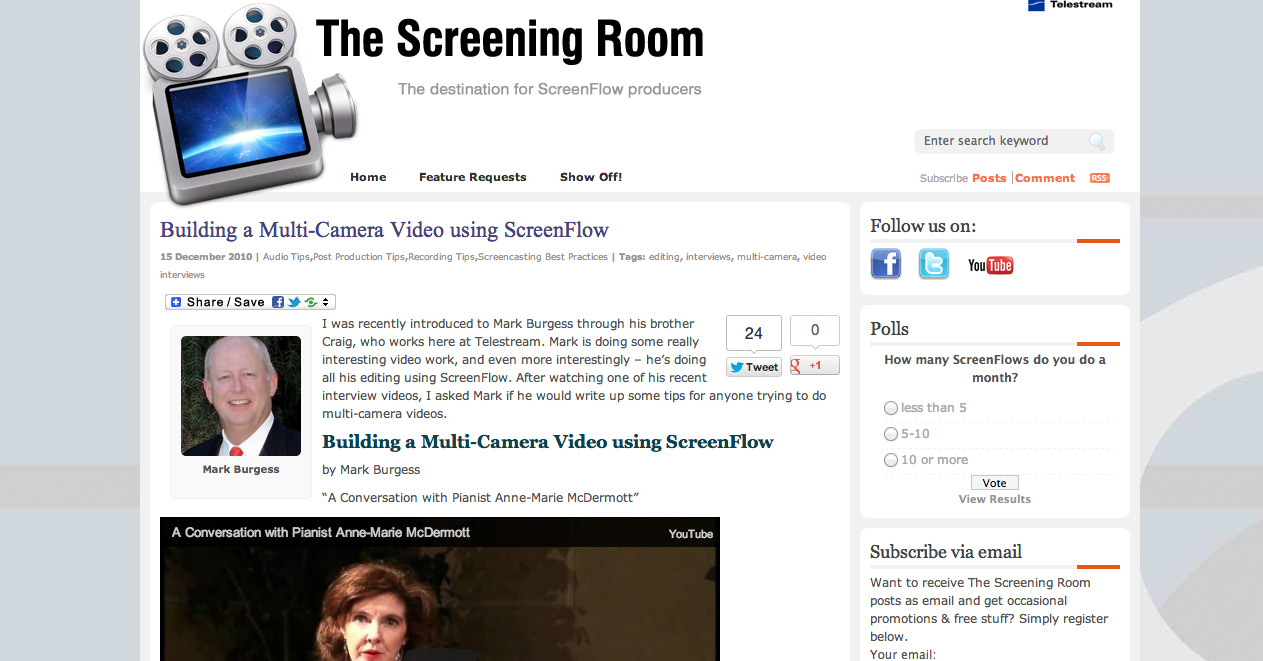Image resolution: width=1263 pixels, height=661 pixels.
Task: Open the Facebook follow icon
Action: point(886,264)
